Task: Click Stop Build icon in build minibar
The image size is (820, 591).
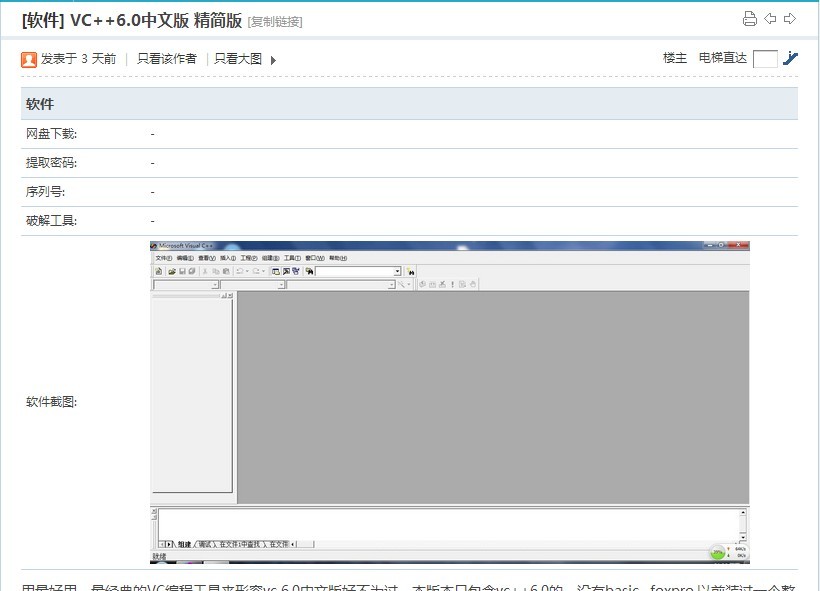Action: (x=442, y=285)
